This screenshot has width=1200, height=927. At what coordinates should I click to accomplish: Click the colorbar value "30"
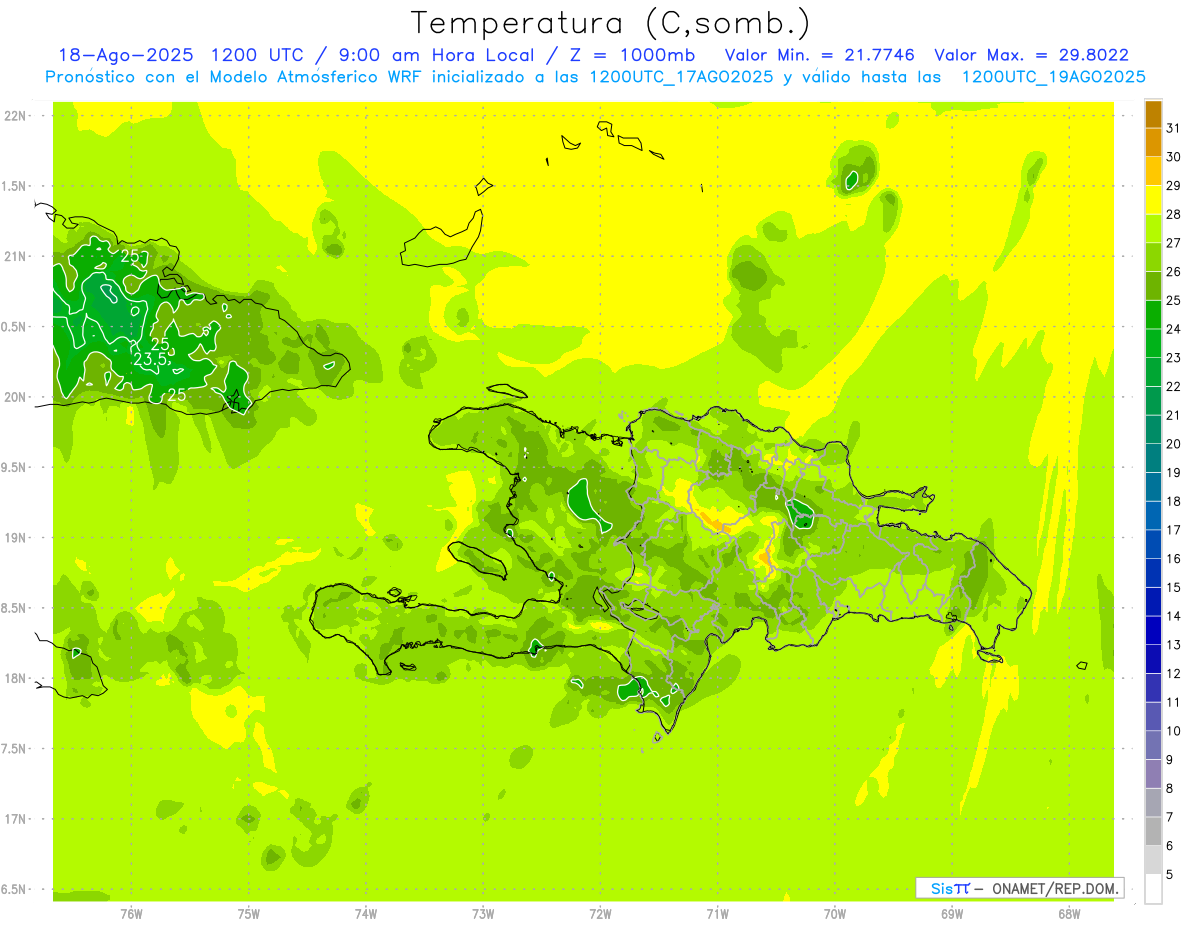[x=1174, y=156]
